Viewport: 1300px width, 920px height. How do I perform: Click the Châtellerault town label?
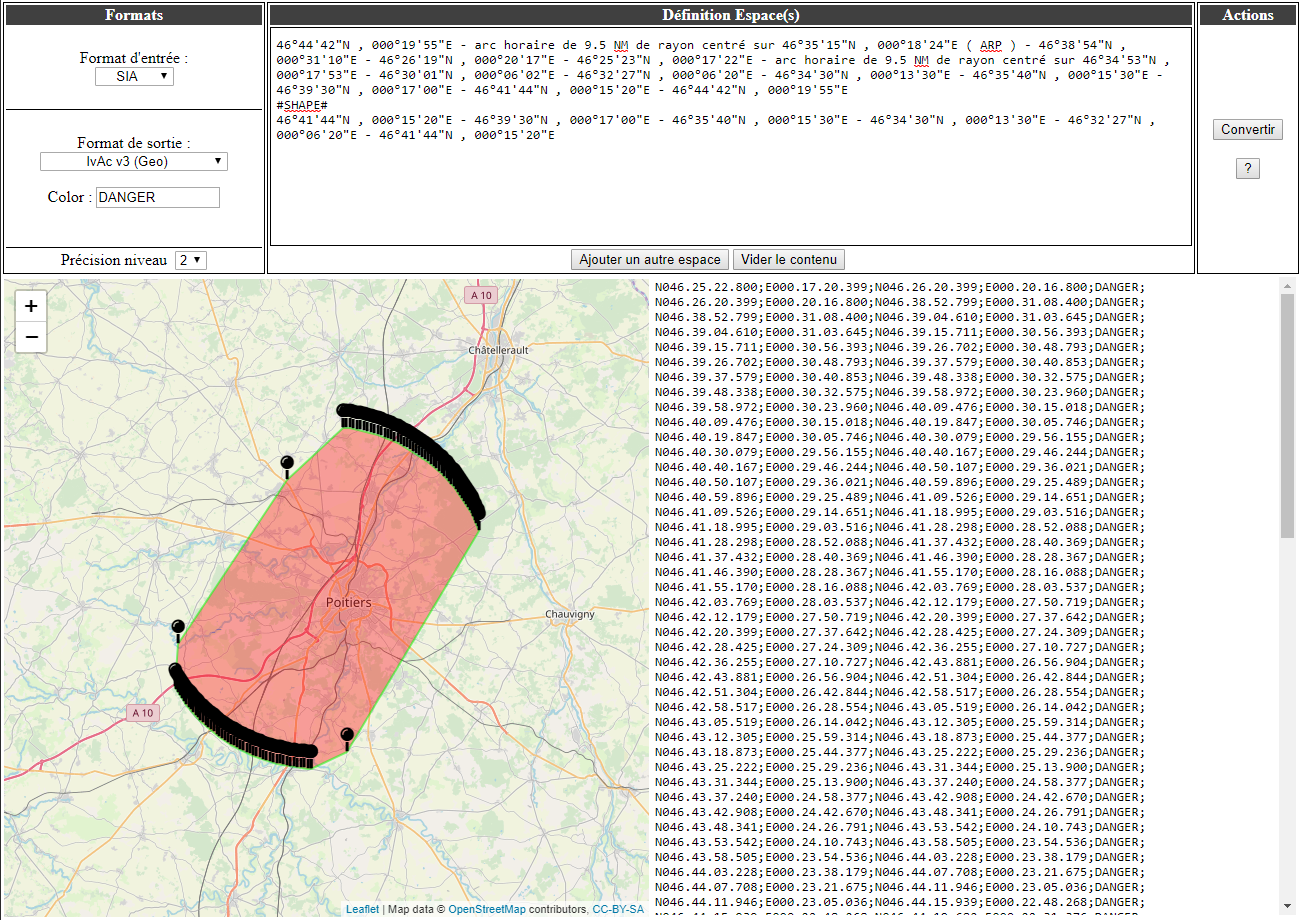tap(498, 351)
